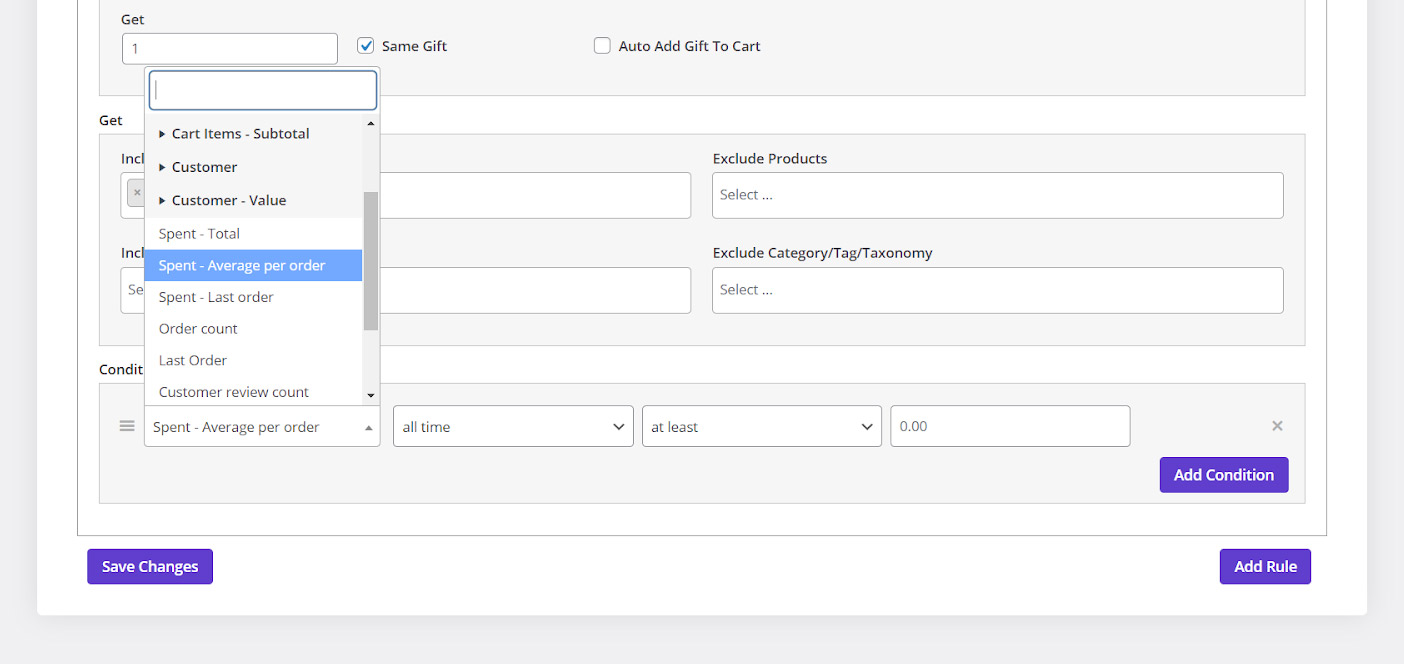Enable Auto Add Gift To Cart

[602, 46]
